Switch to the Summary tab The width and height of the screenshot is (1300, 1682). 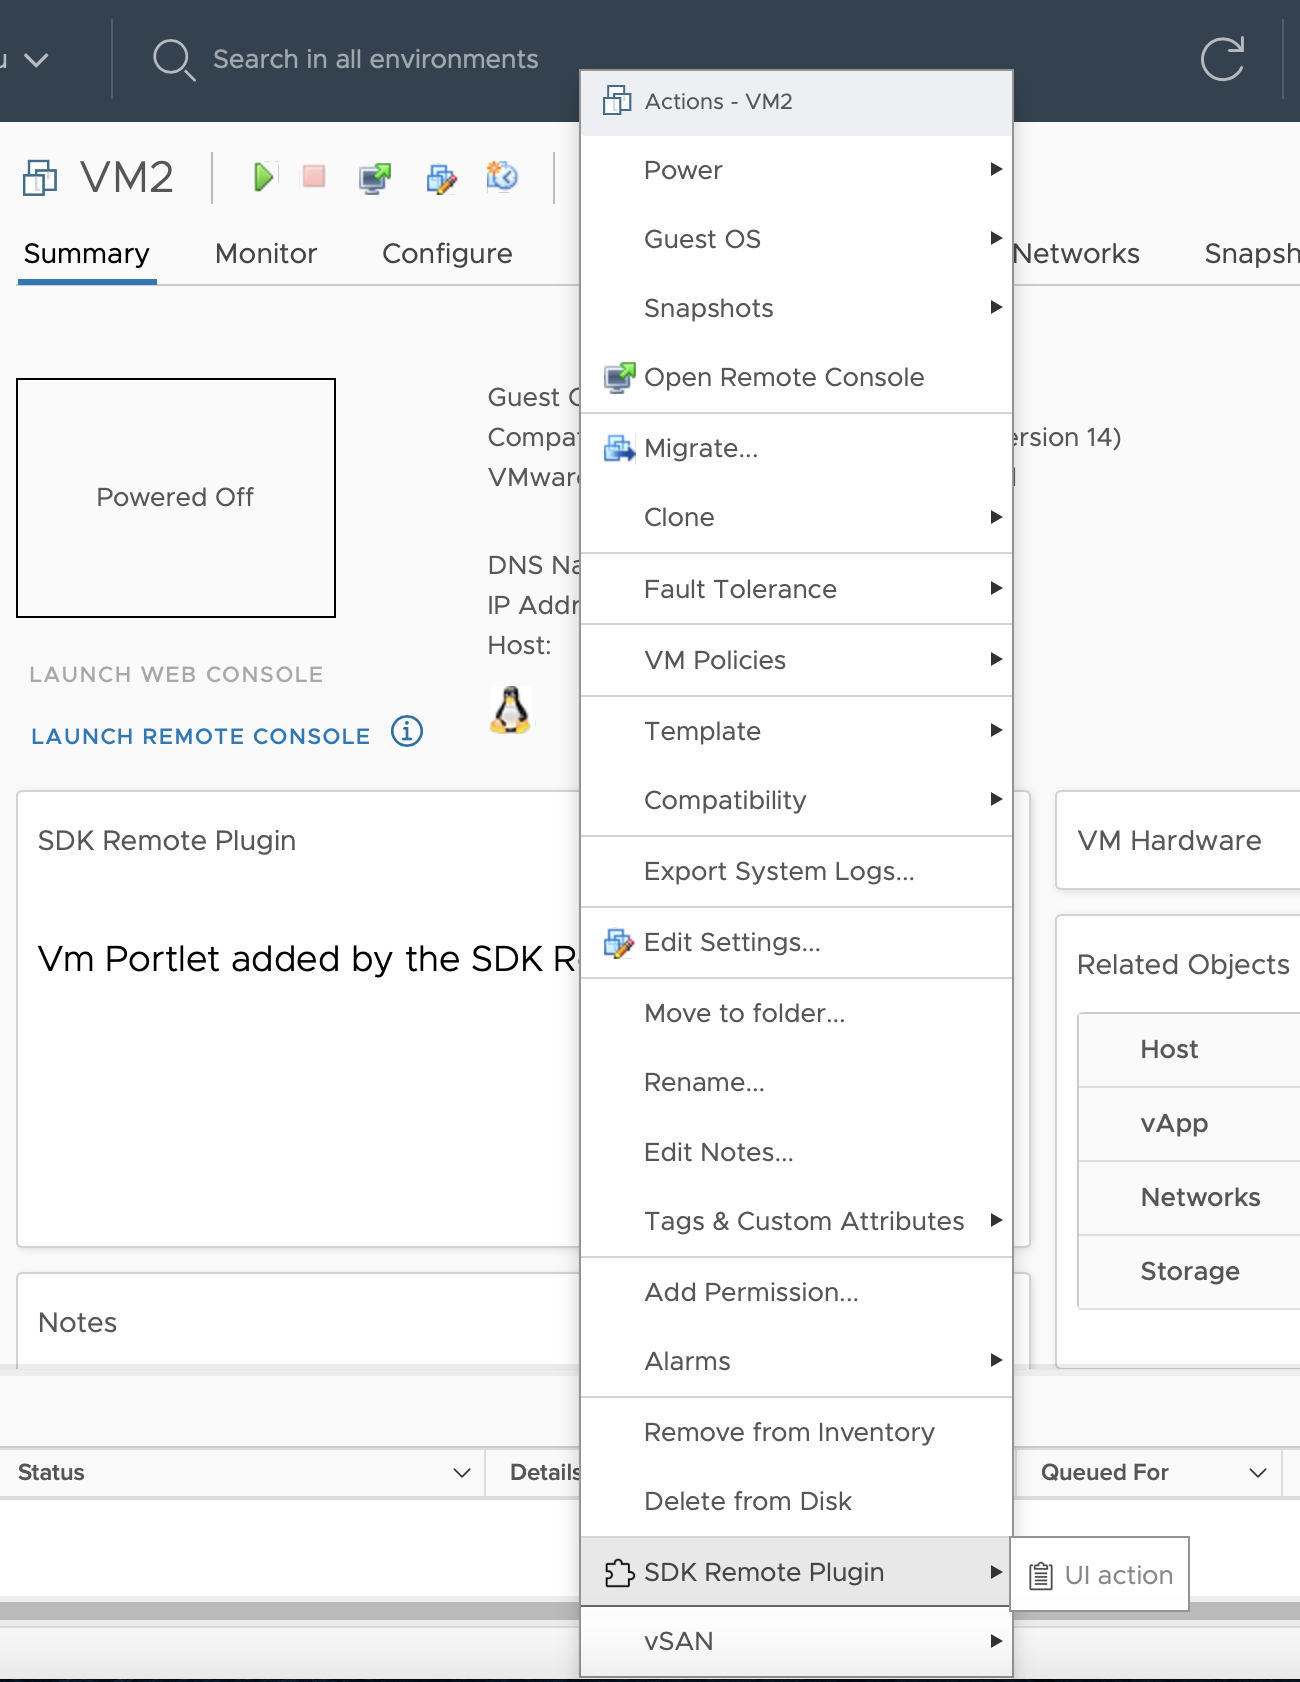(x=87, y=254)
